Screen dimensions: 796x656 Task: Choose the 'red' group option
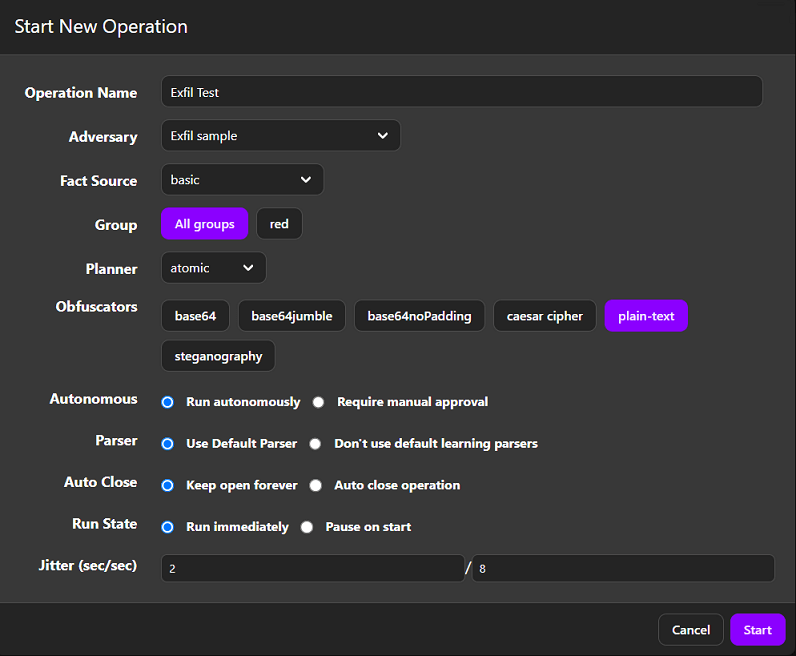(x=279, y=224)
